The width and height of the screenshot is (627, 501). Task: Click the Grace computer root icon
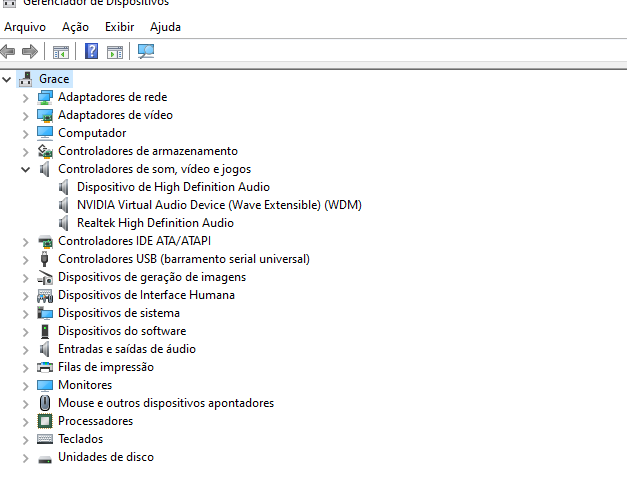[x=26, y=79]
